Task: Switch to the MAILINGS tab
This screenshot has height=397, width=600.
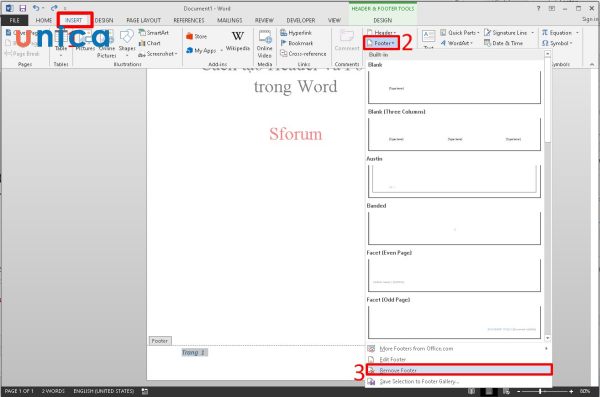Action: pos(230,20)
